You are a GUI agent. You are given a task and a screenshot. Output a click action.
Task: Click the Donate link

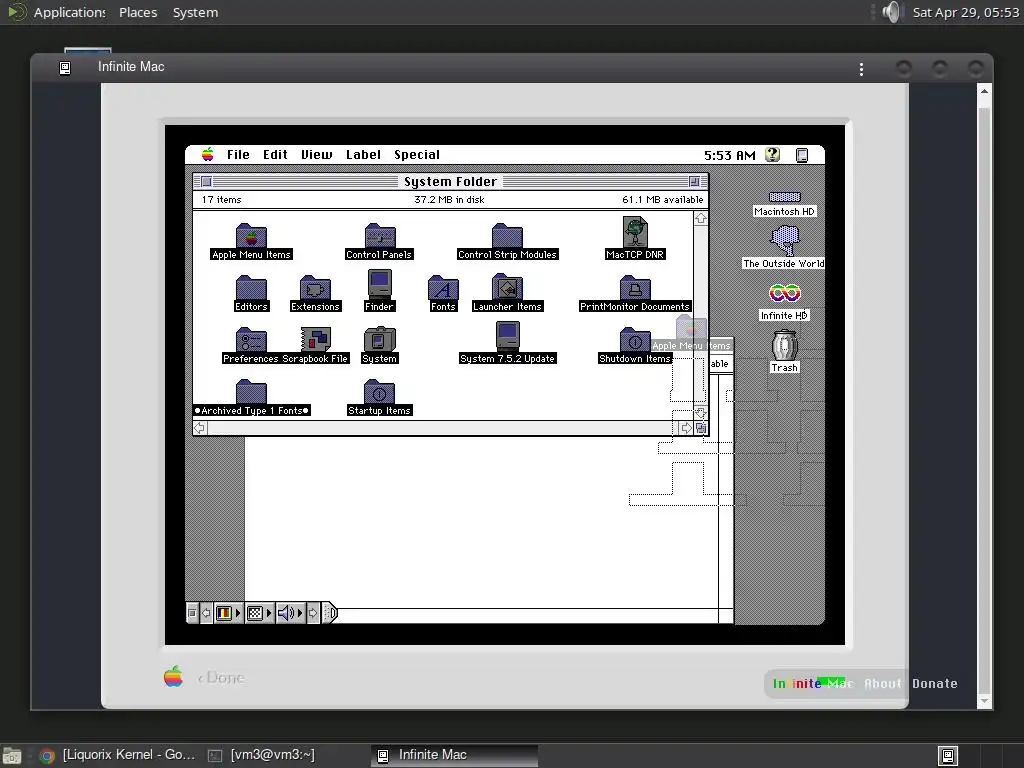[935, 684]
